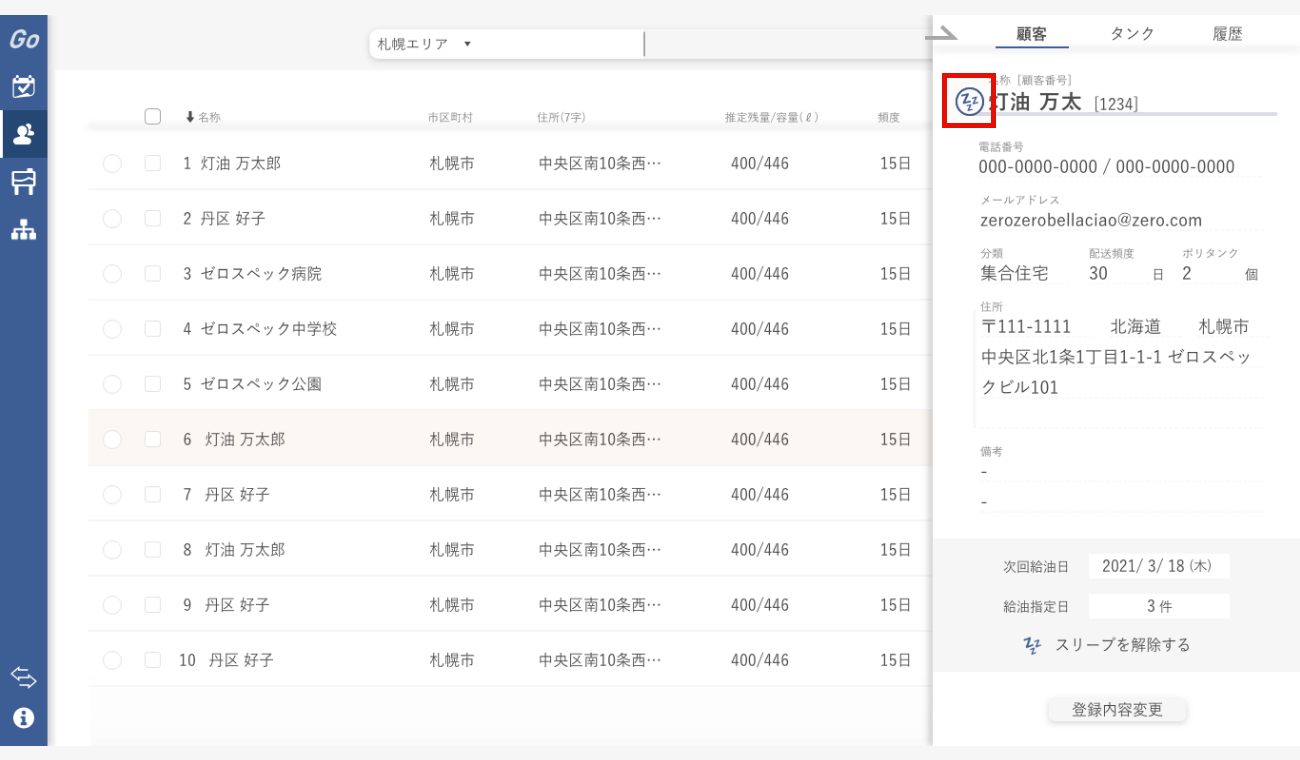Check the checkbox for row 1 灯油 万太郎
1300x760 pixels.
tap(152, 163)
